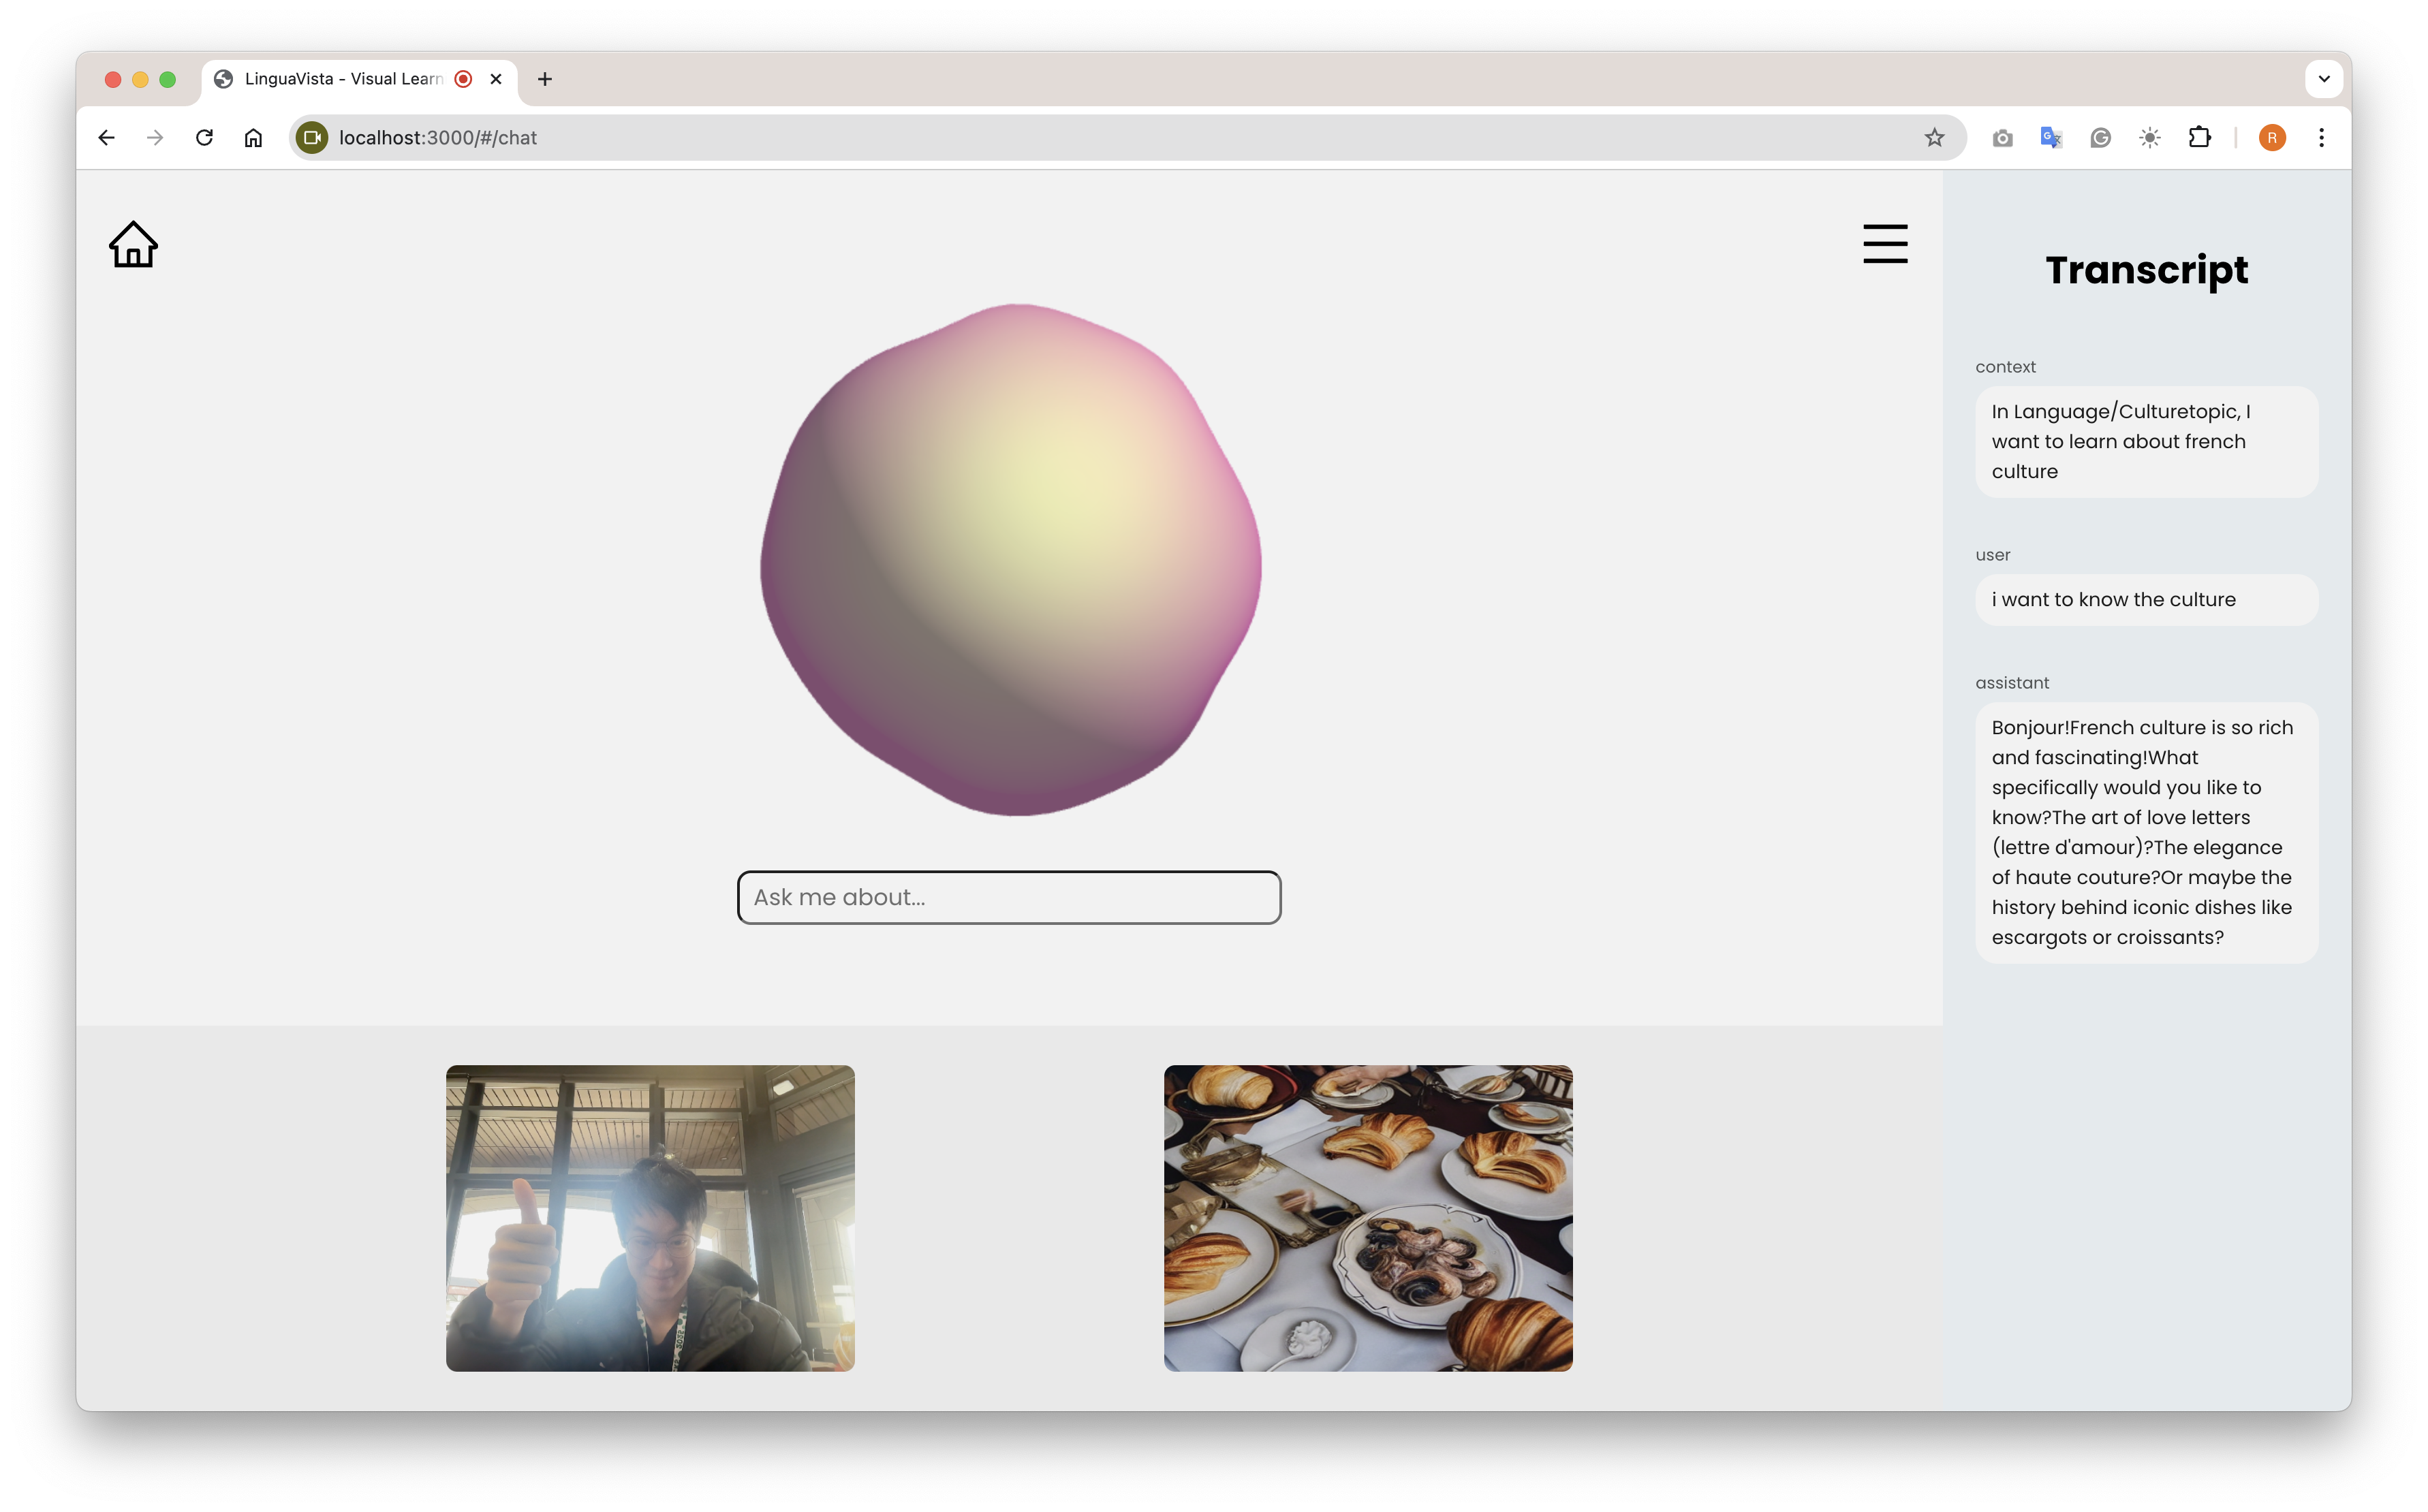Open the Google Translate extension
Viewport: 2428px width, 1512px height.
[2051, 138]
